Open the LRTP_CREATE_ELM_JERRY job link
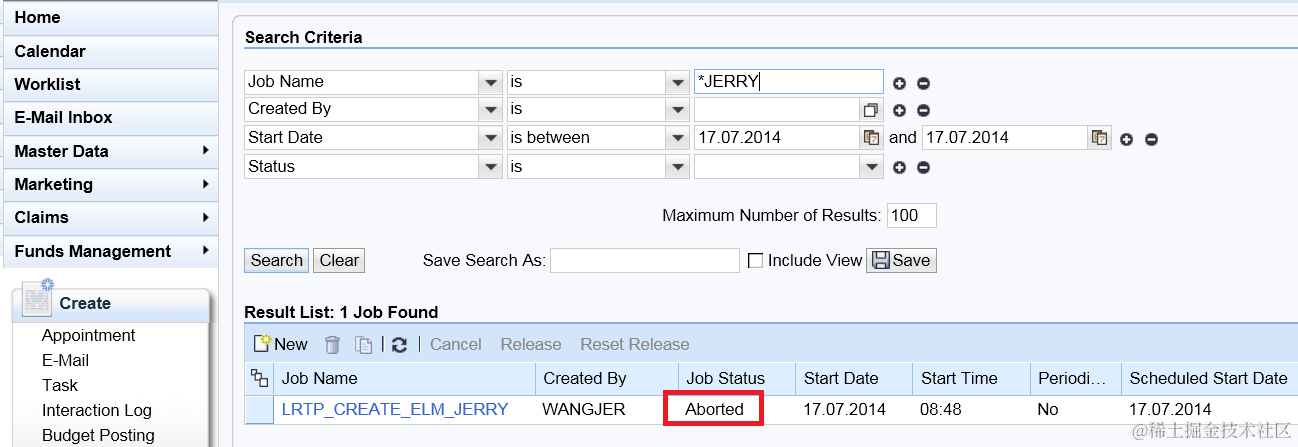1298x447 pixels. pyautogui.click(x=395, y=409)
